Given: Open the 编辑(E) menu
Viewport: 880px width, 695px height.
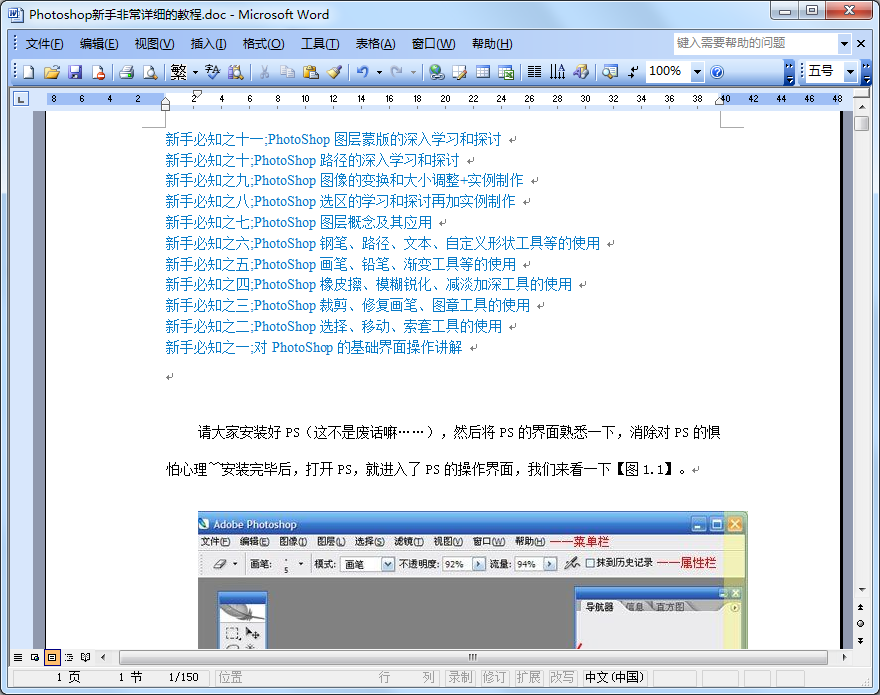Looking at the screenshot, I should pos(99,44).
